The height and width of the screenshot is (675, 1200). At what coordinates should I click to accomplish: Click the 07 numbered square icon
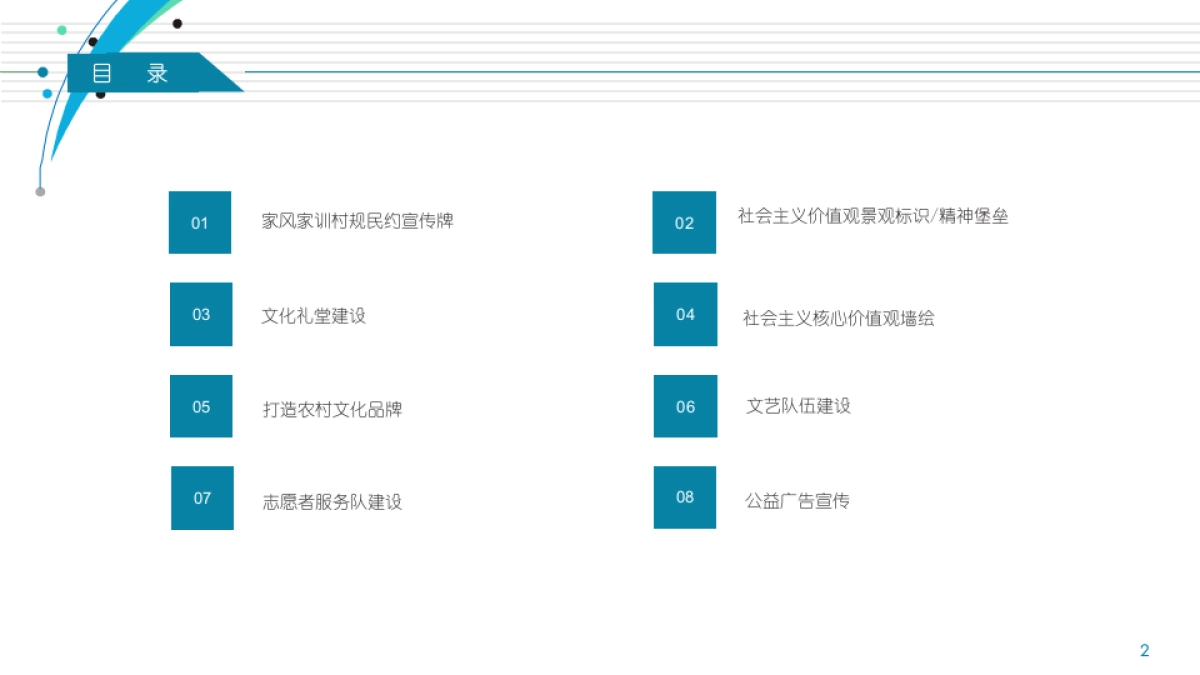[x=200, y=498]
